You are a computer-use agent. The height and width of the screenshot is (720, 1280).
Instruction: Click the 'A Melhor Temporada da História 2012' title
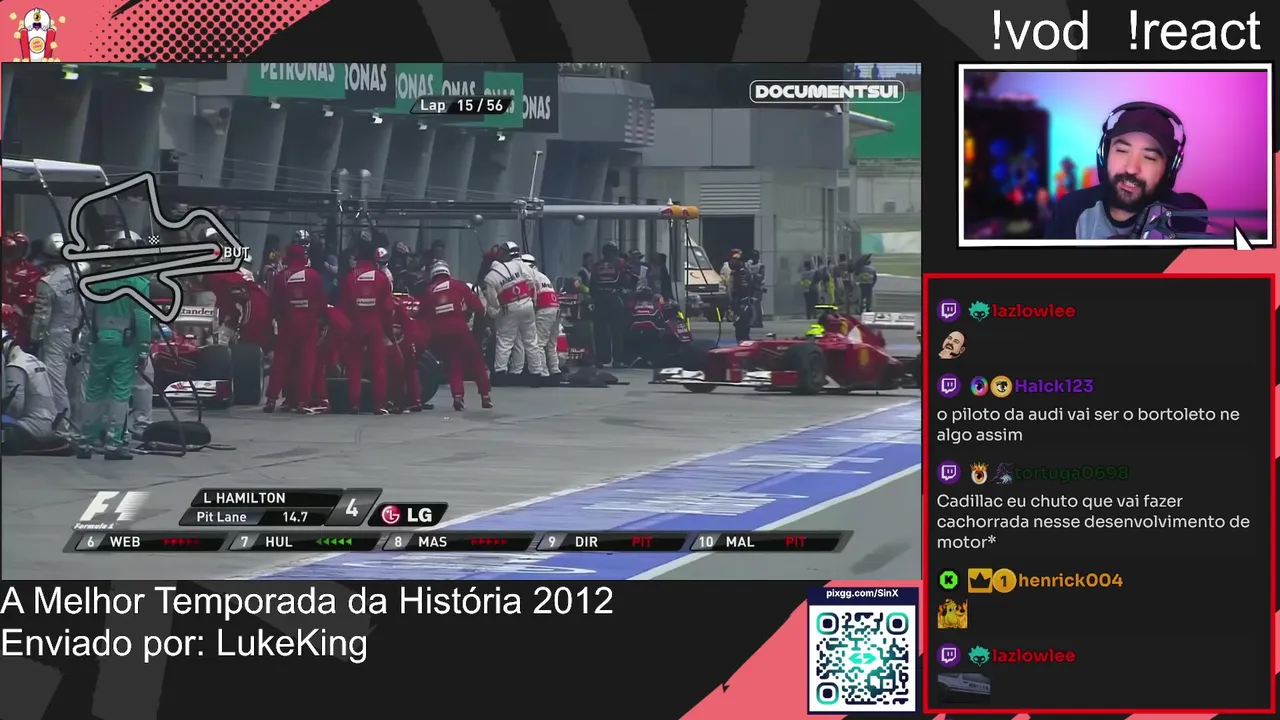pos(306,601)
